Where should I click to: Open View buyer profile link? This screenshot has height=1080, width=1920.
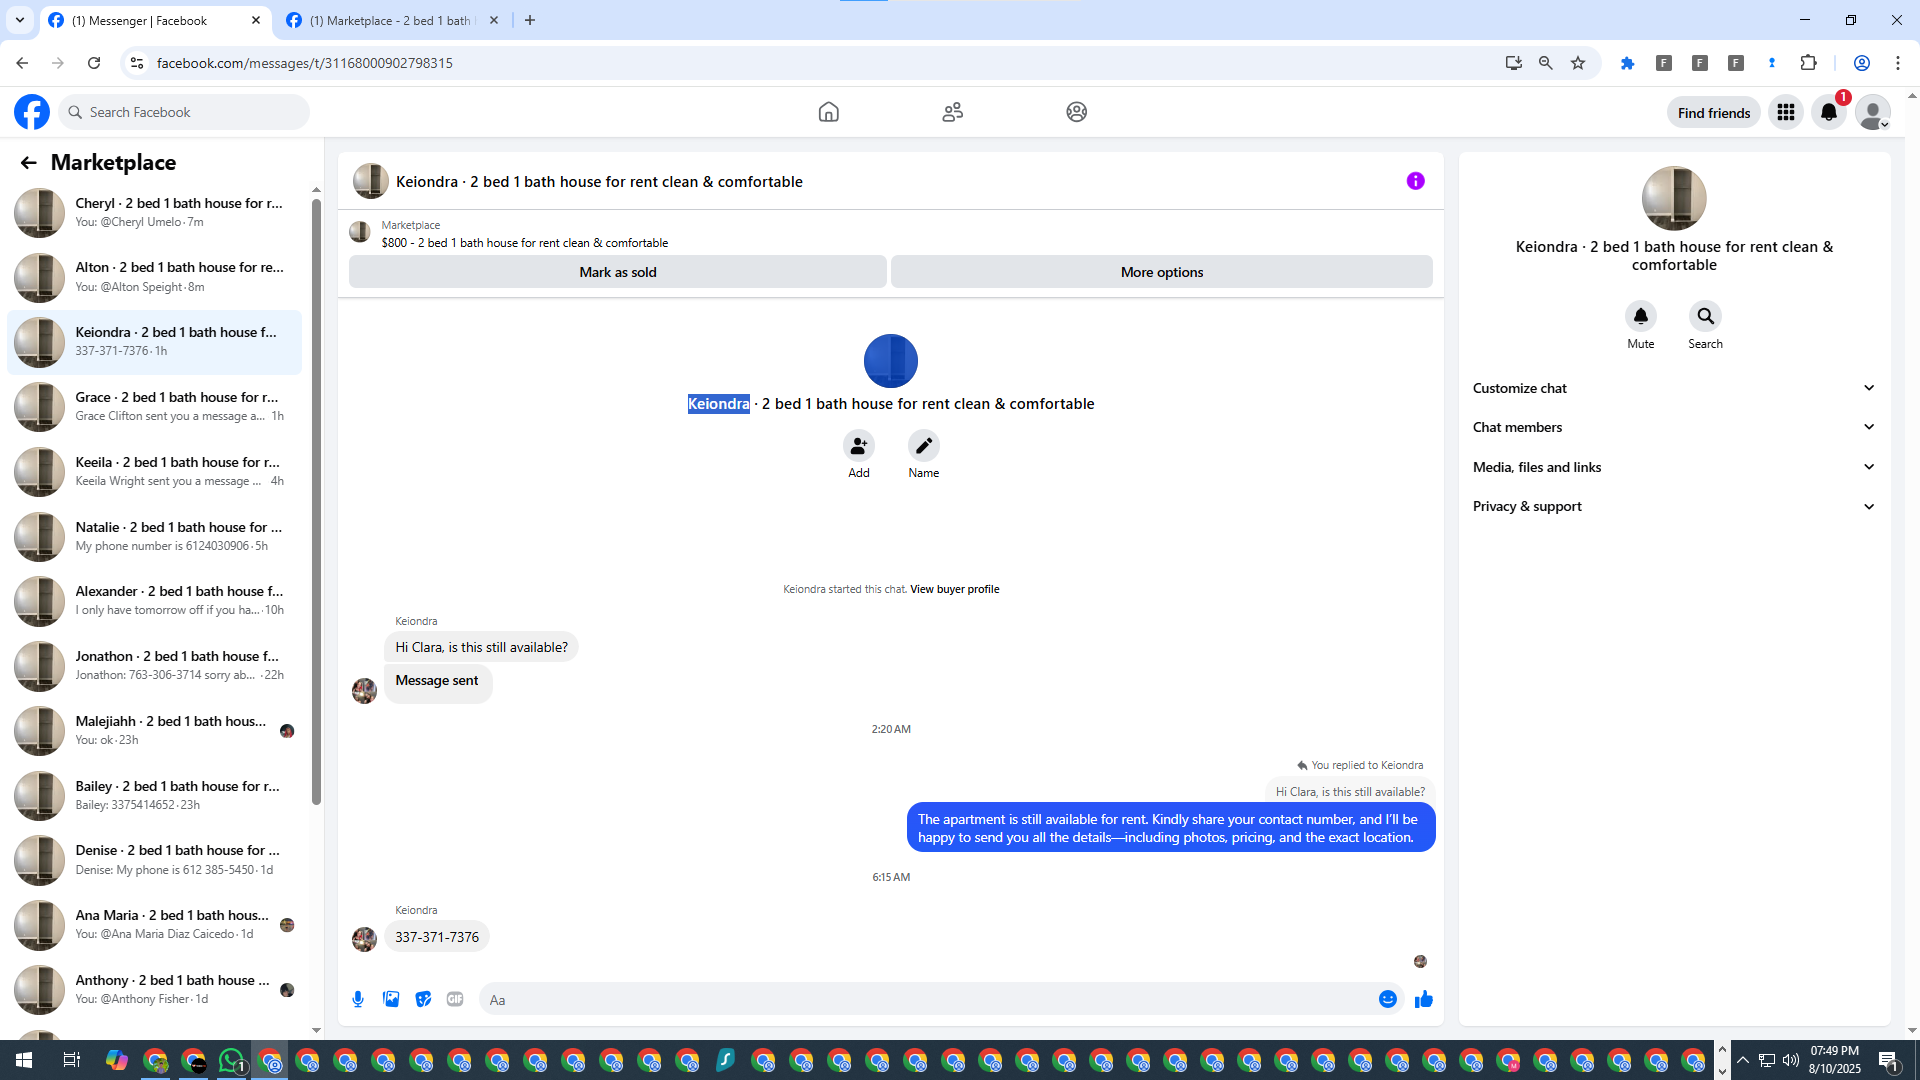(x=954, y=589)
